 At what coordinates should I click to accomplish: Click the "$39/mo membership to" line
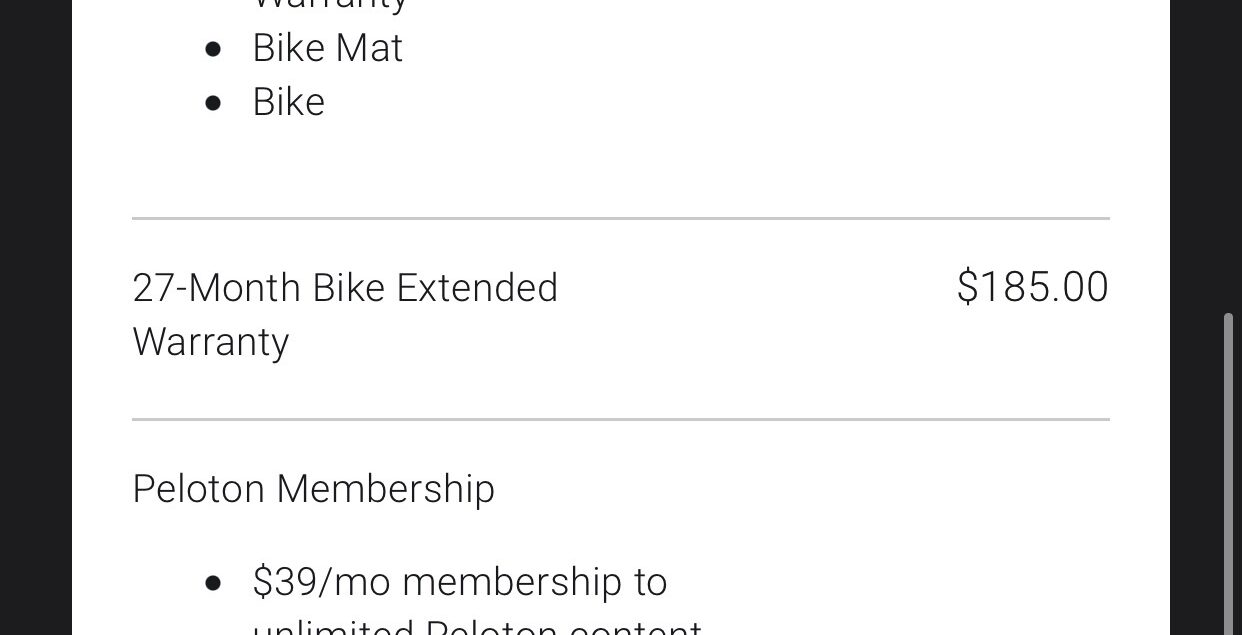[460, 582]
